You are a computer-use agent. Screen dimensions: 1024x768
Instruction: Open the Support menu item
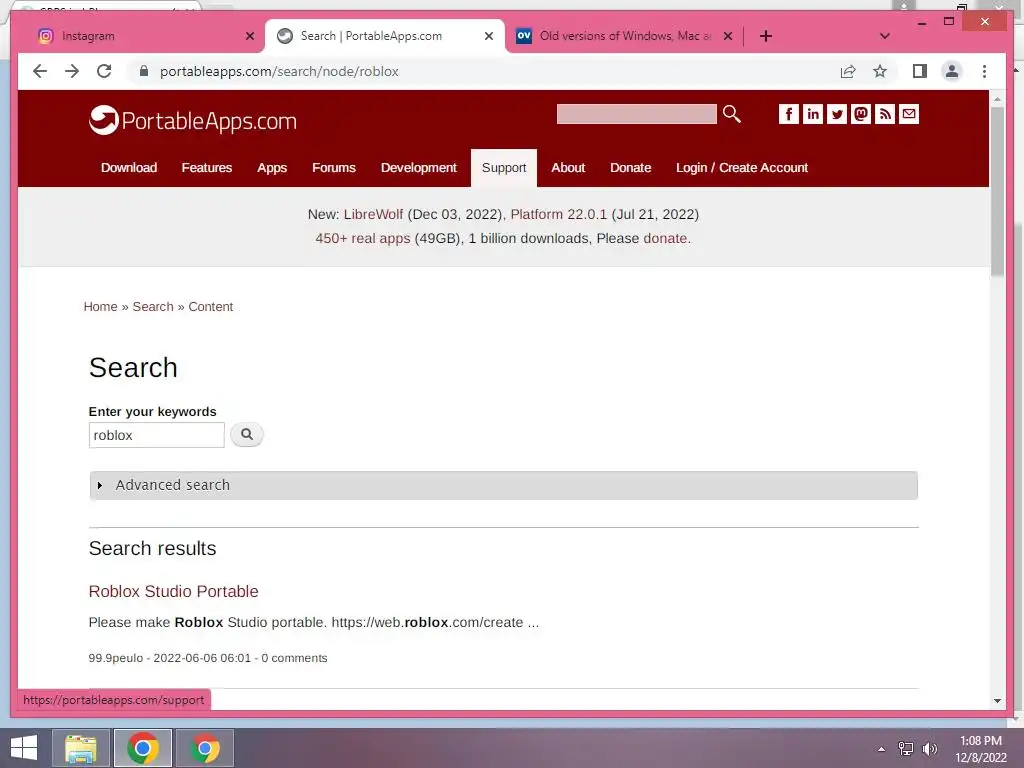coord(504,168)
